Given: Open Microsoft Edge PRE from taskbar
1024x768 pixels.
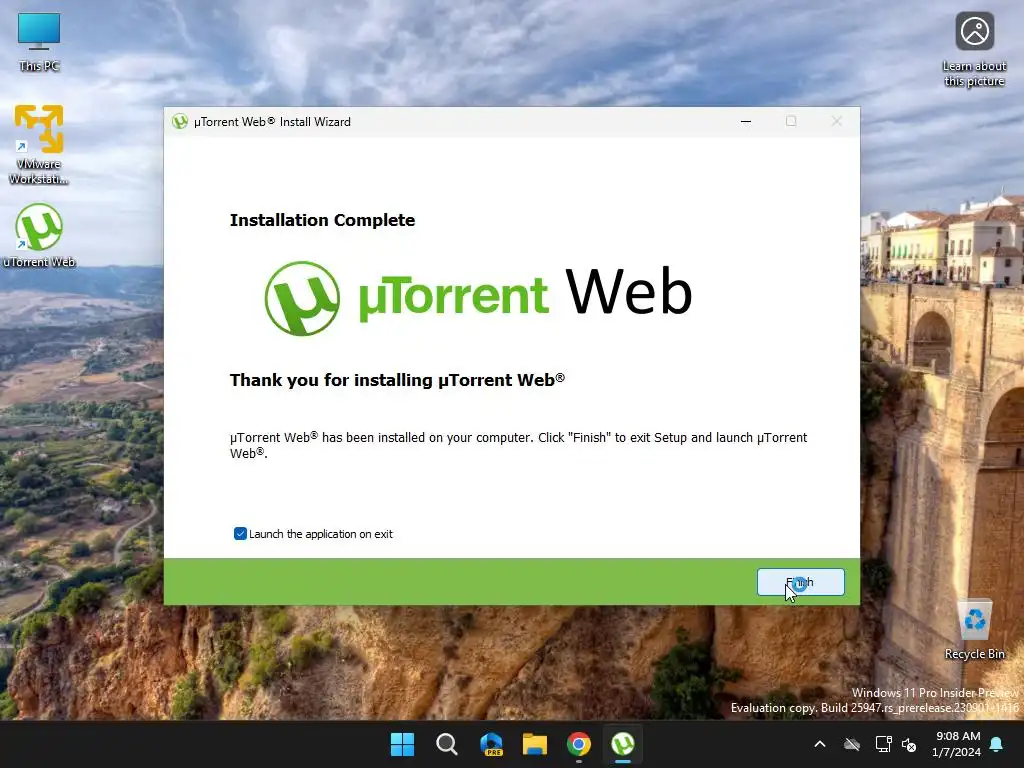Looking at the screenshot, I should 491,744.
